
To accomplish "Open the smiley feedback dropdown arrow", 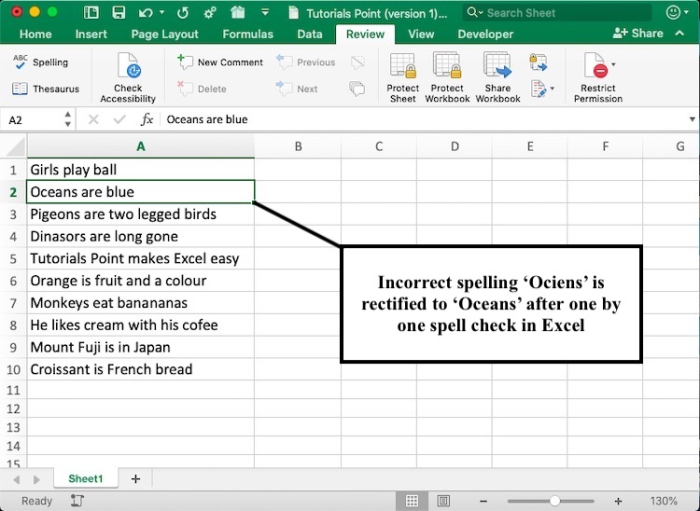I will coord(686,12).
